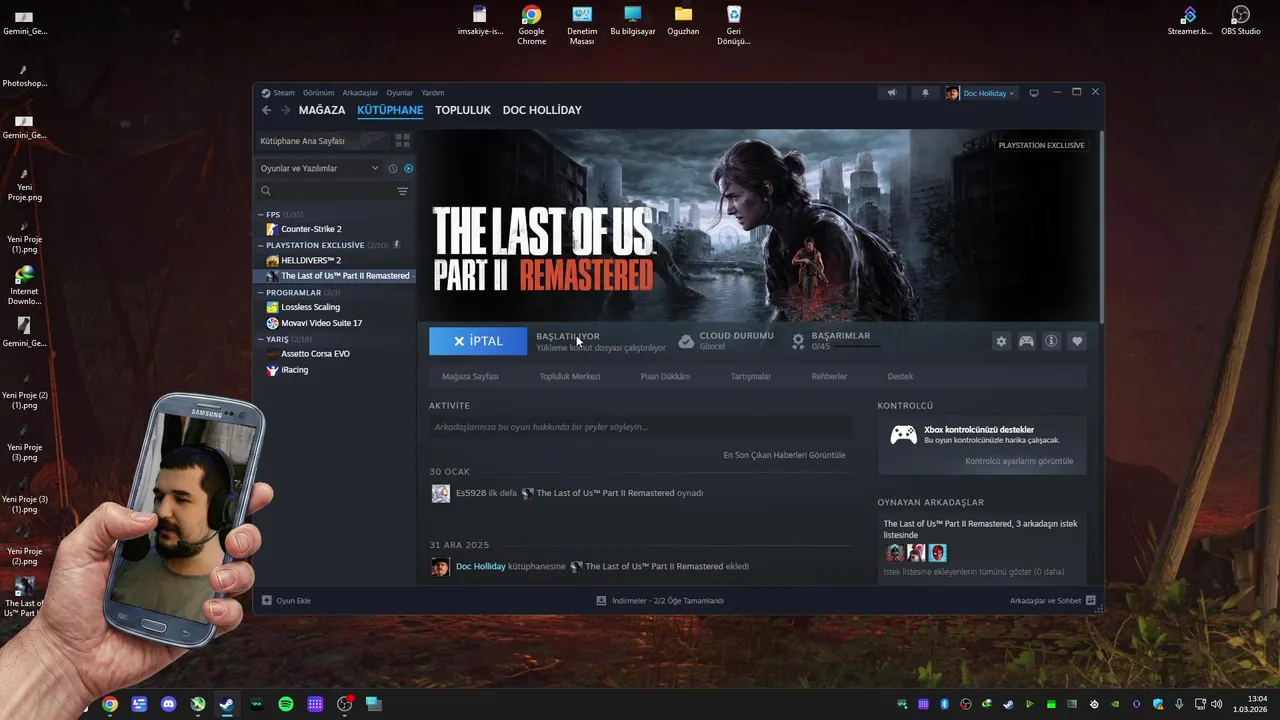This screenshot has height=720, width=1280.
Task: Open İndirmeler downloads status
Action: [x=660, y=601]
